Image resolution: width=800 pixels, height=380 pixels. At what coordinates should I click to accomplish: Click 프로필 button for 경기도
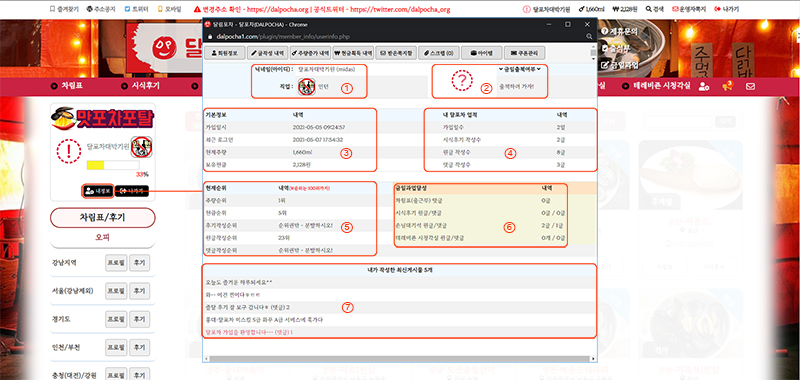tap(116, 319)
